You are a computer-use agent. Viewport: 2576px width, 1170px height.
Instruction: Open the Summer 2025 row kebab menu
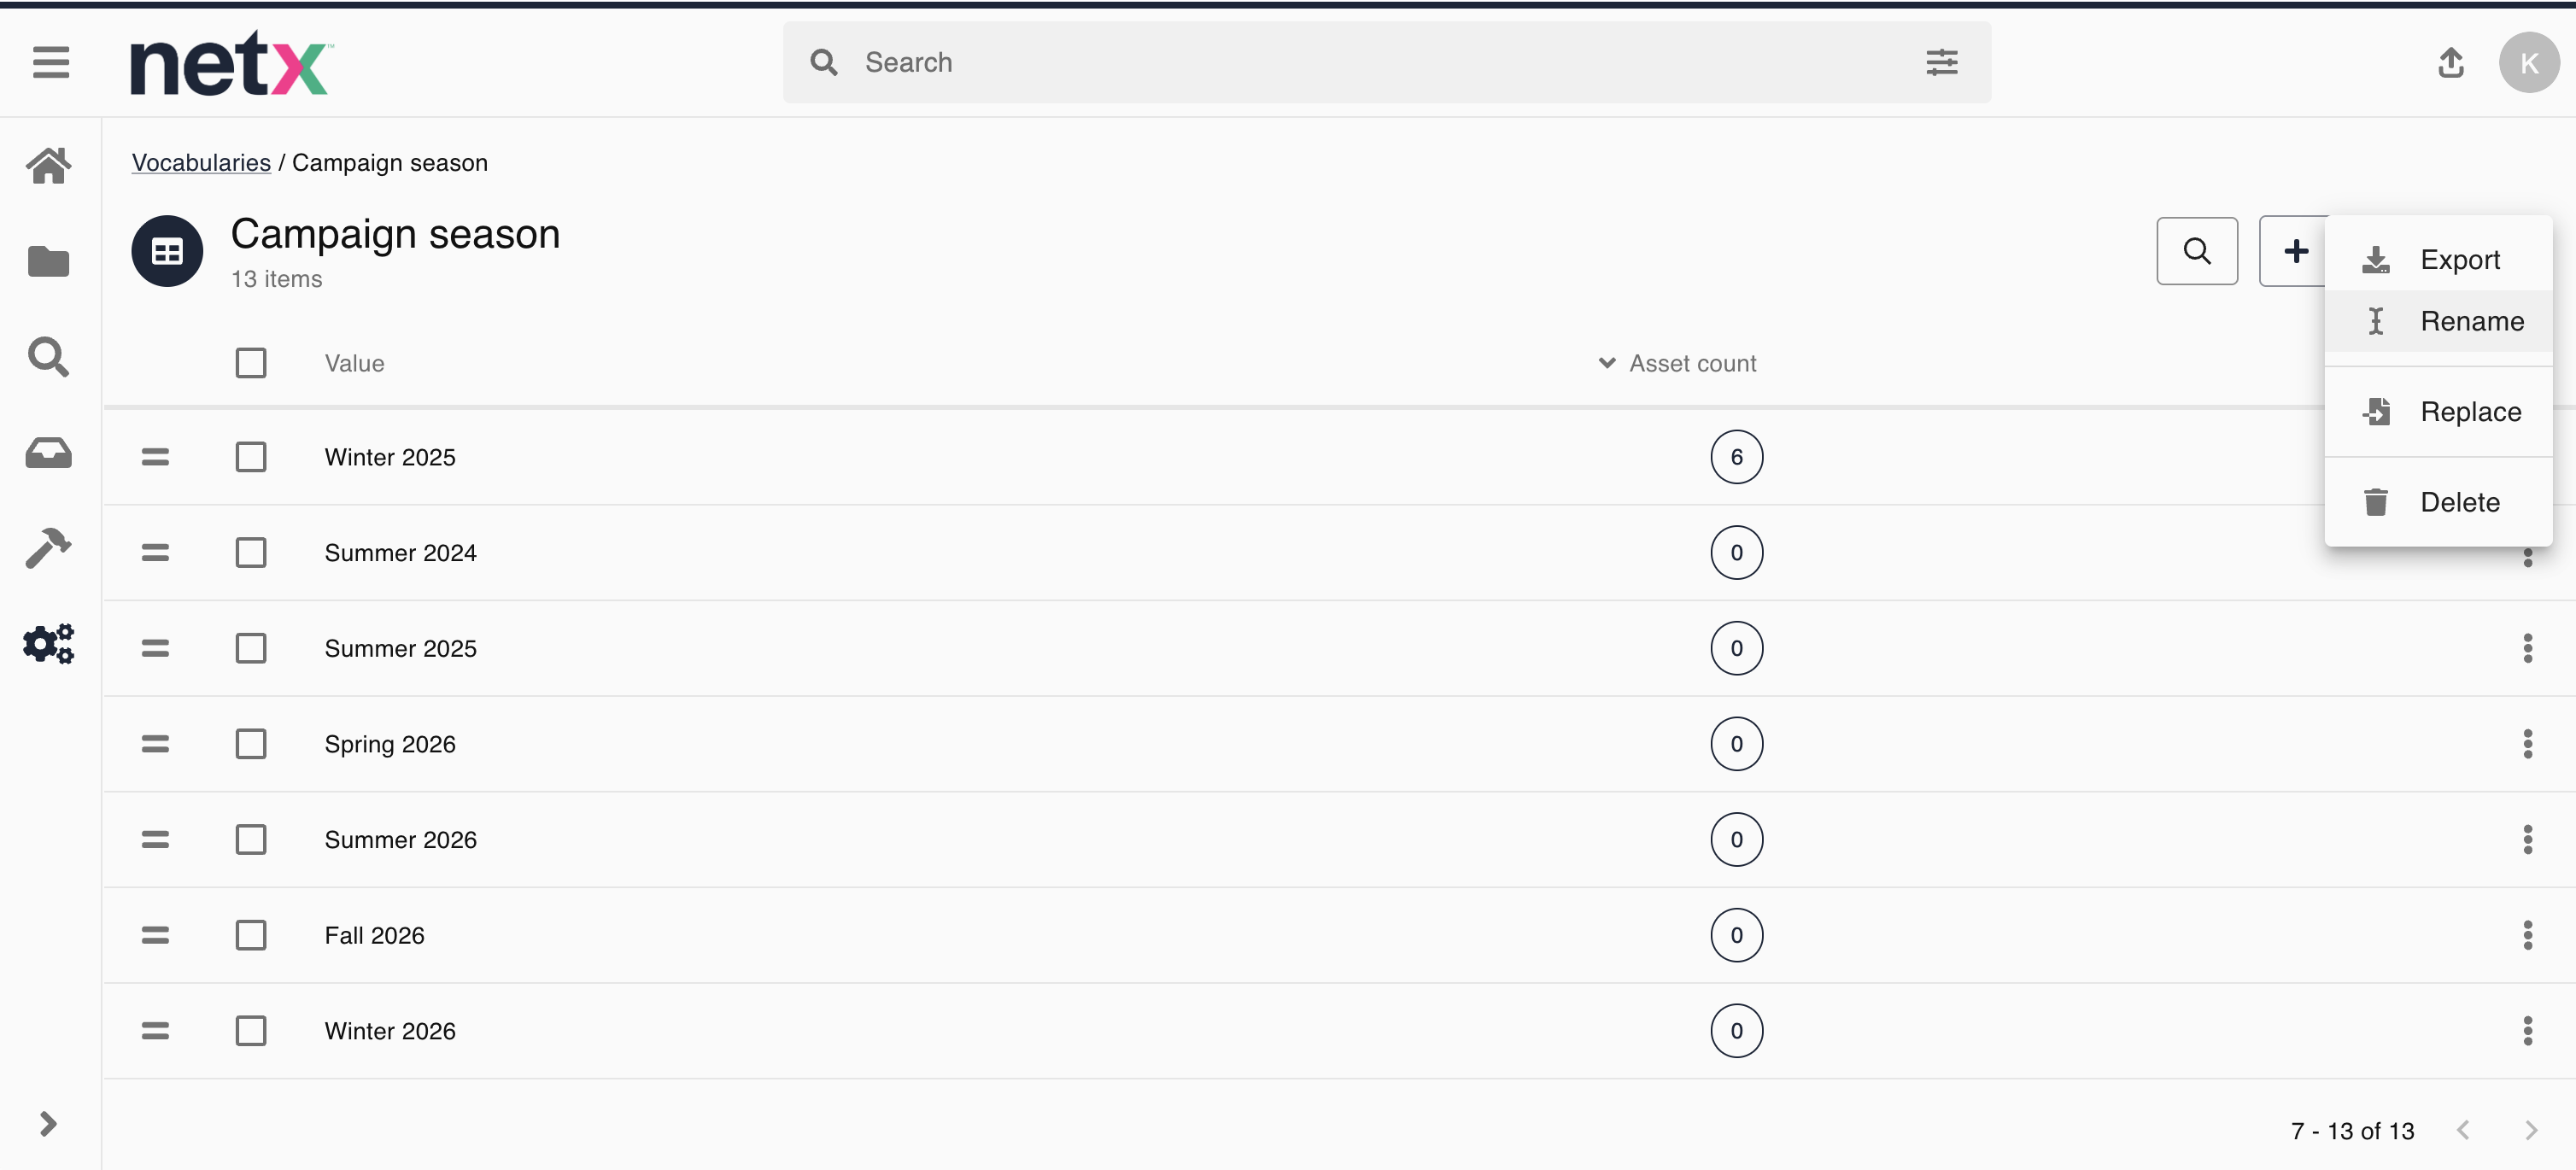2527,648
